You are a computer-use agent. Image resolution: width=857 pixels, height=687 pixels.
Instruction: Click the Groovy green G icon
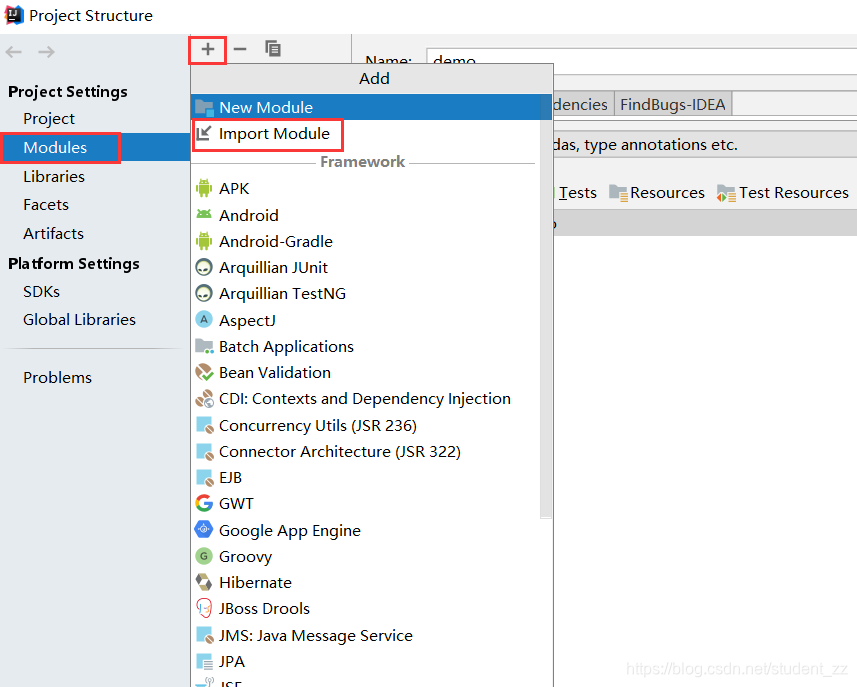204,556
